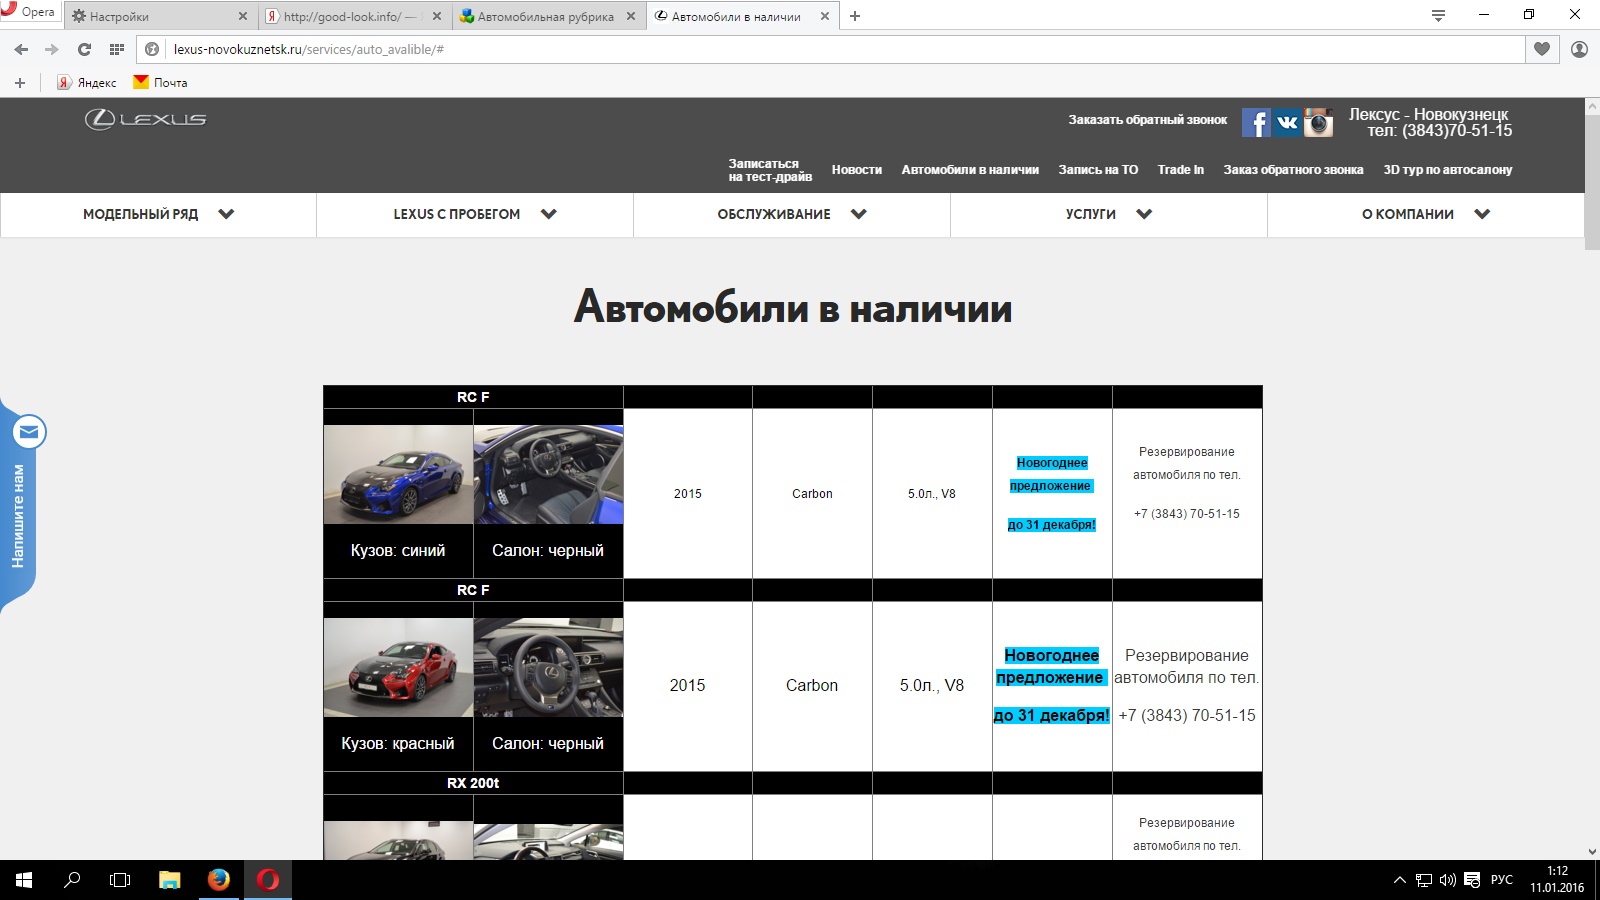Open the tab menu icon in title bar
The image size is (1600, 900).
pos(1438,15)
